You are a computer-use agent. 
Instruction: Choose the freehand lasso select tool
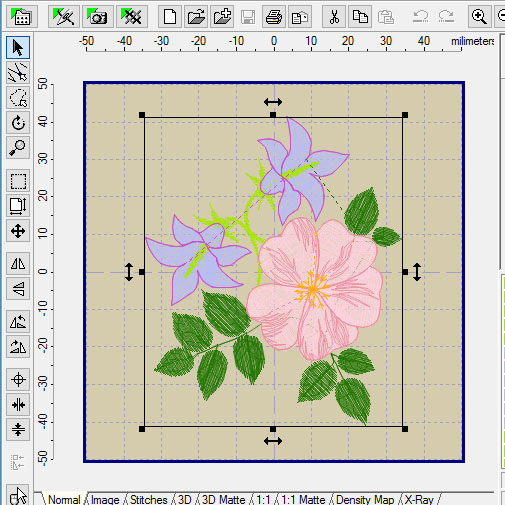18,97
